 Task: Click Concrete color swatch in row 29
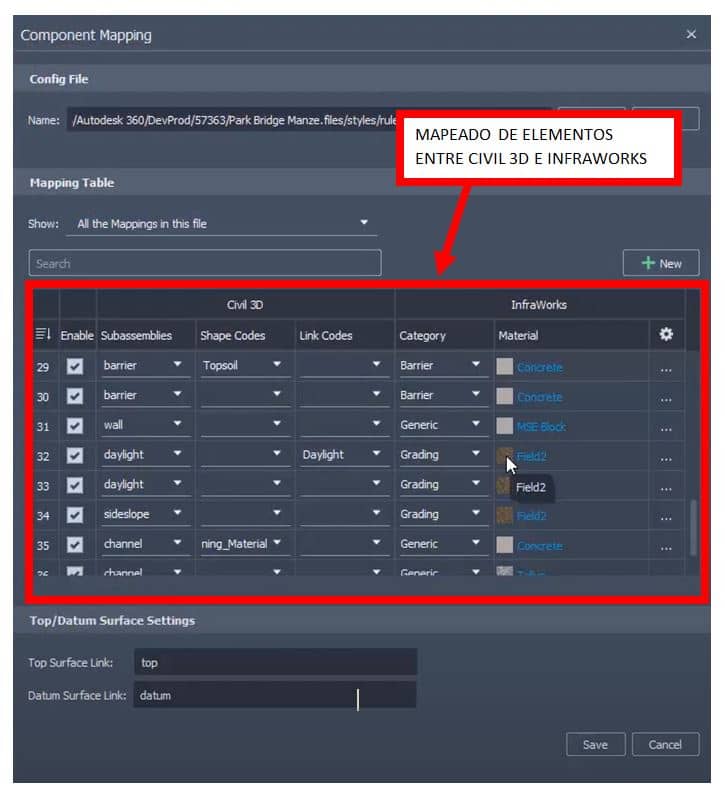point(504,366)
